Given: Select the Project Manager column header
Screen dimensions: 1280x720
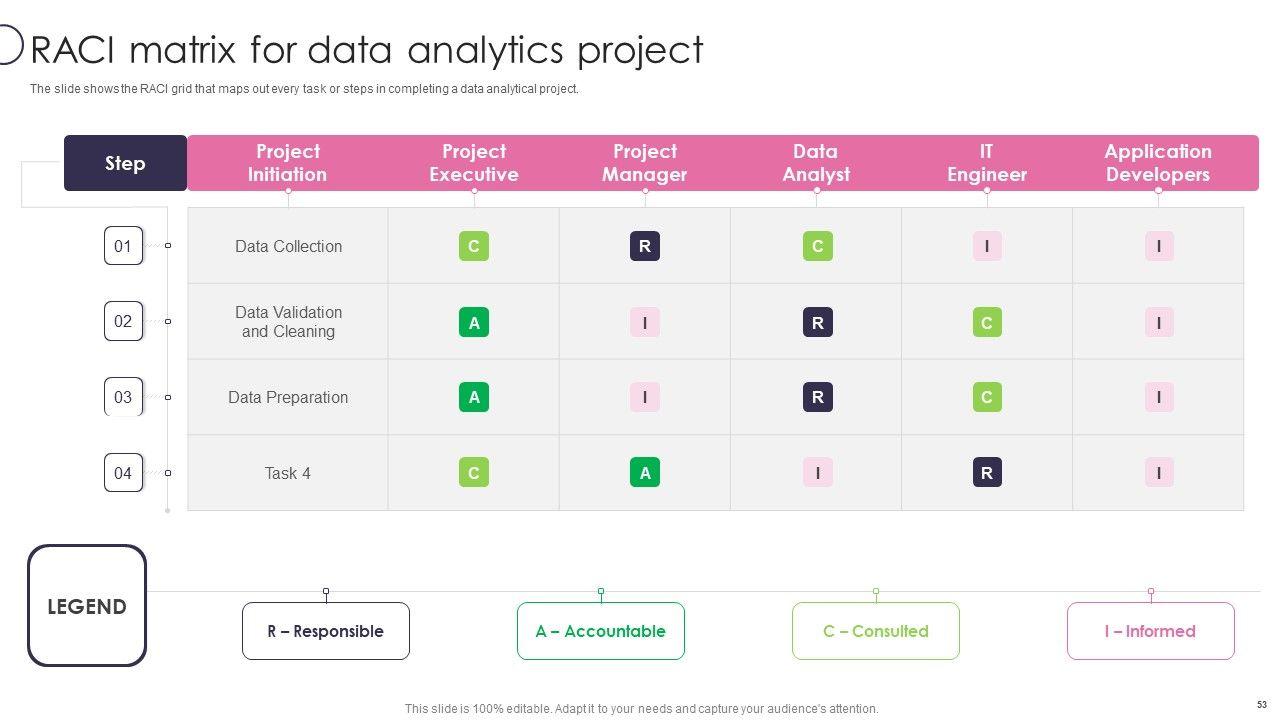Looking at the screenshot, I should (645, 163).
